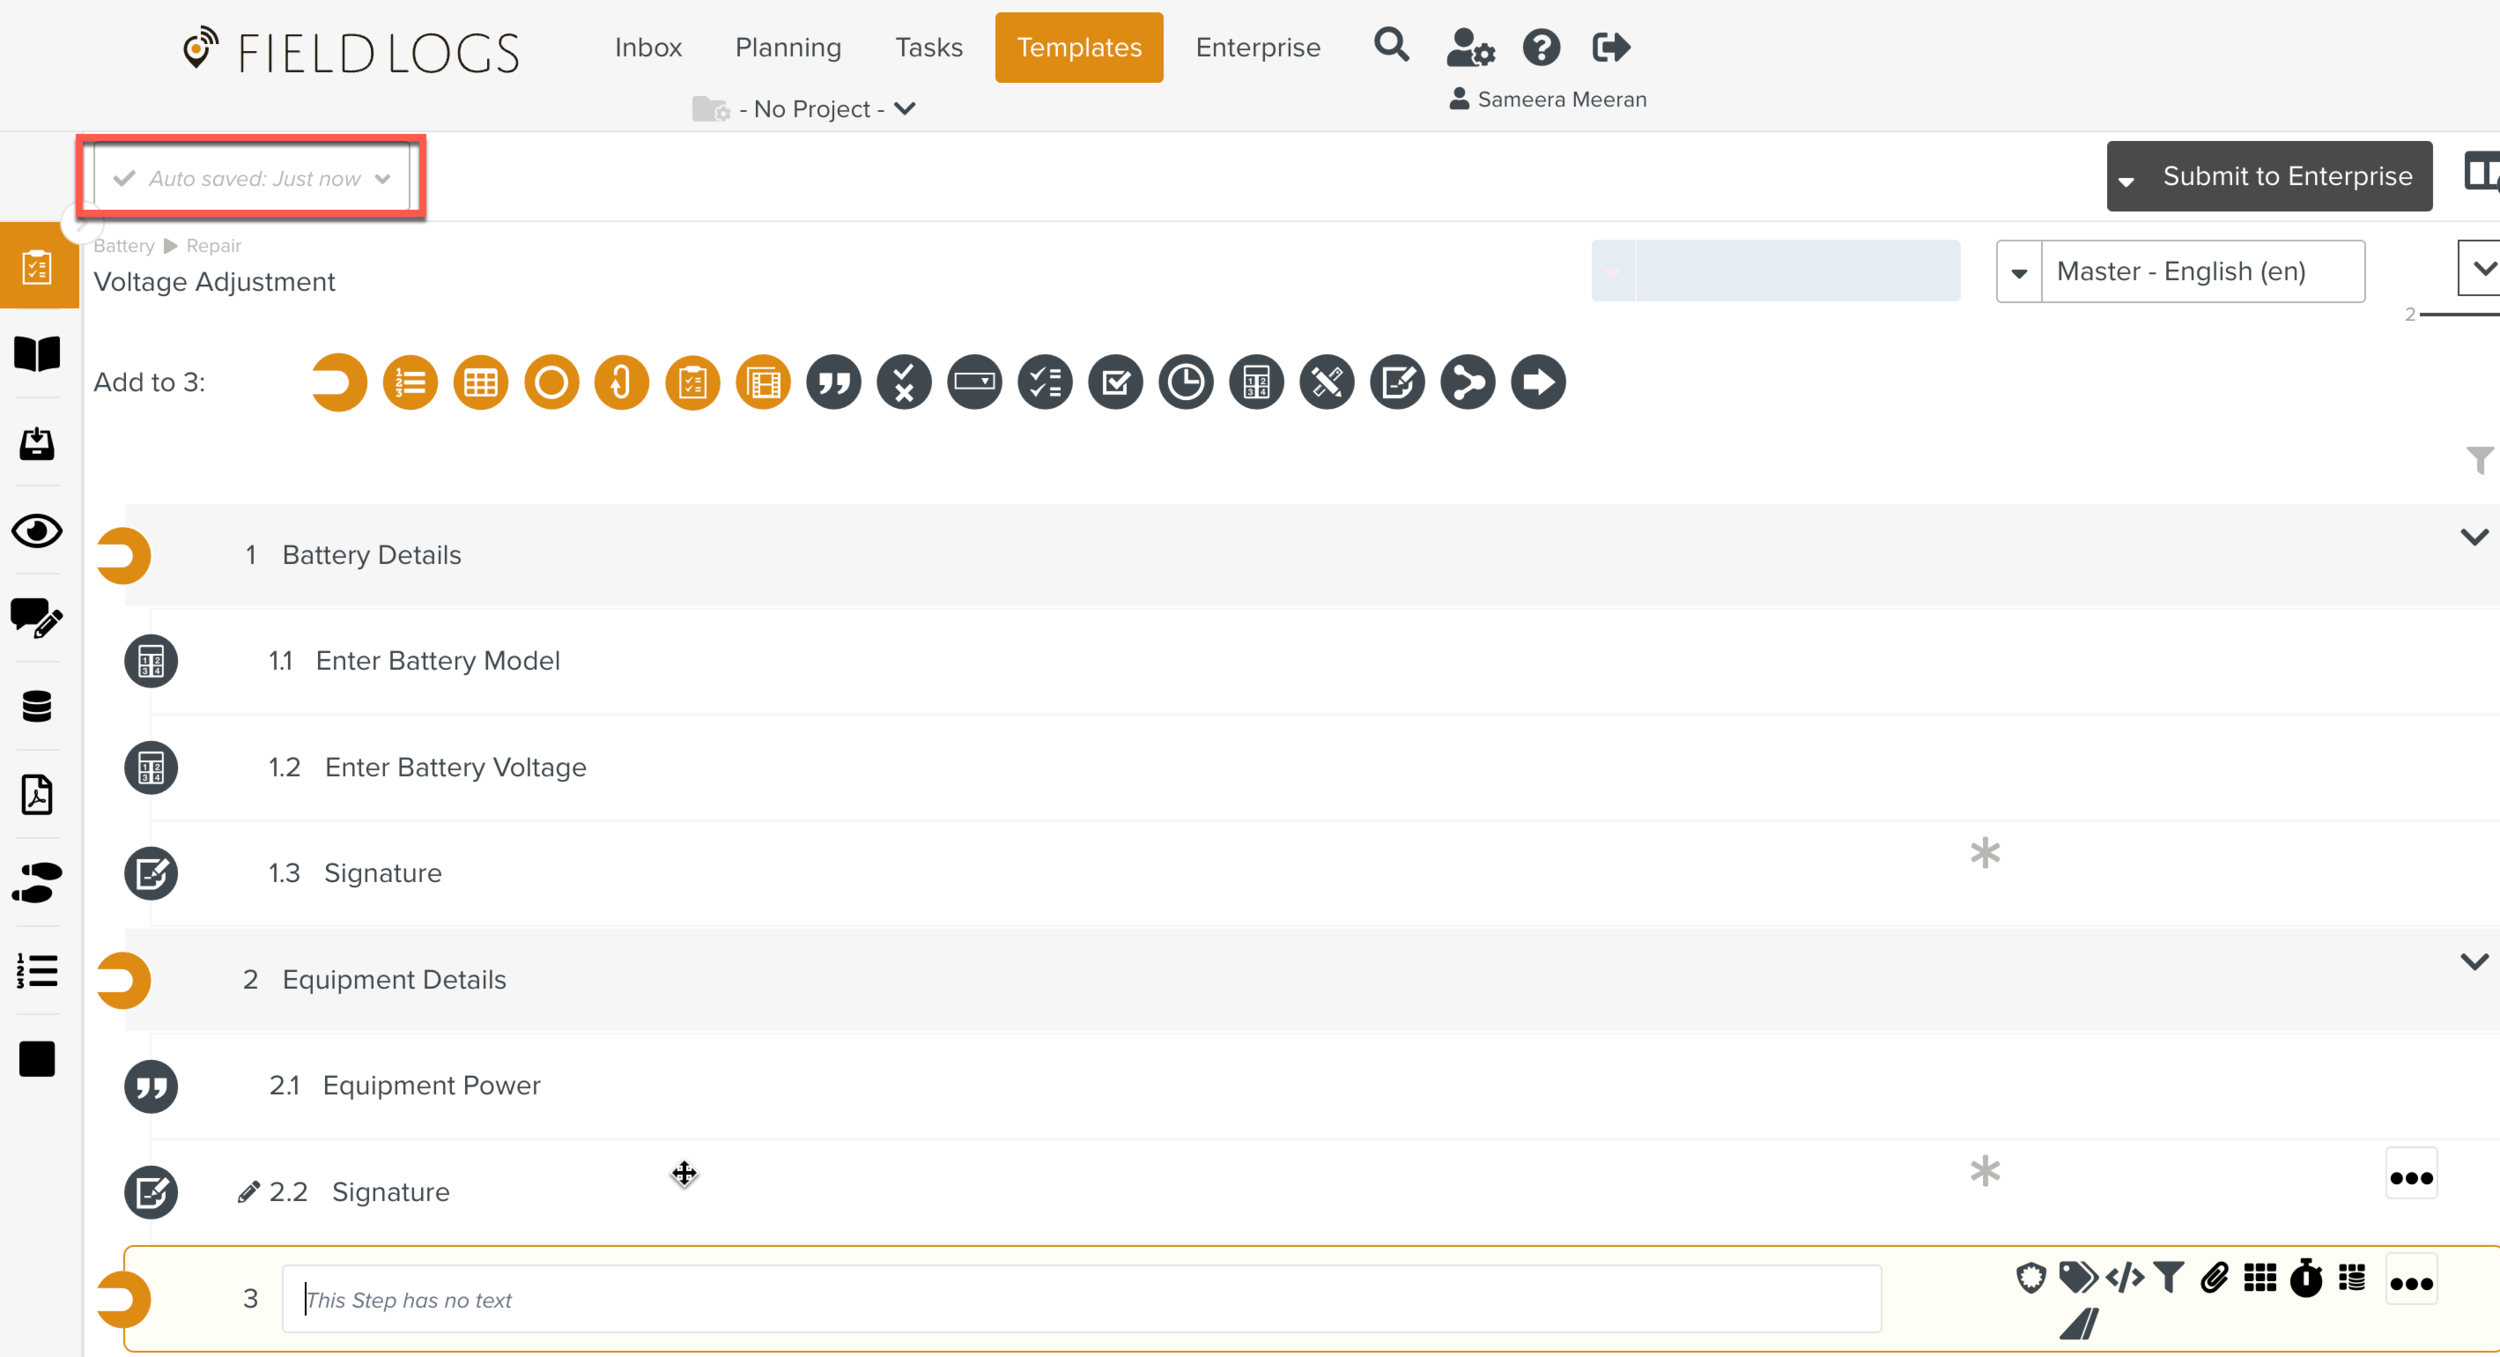Click the shield badge icon on step 3
This screenshot has width=2500, height=1357.
click(x=2031, y=1278)
